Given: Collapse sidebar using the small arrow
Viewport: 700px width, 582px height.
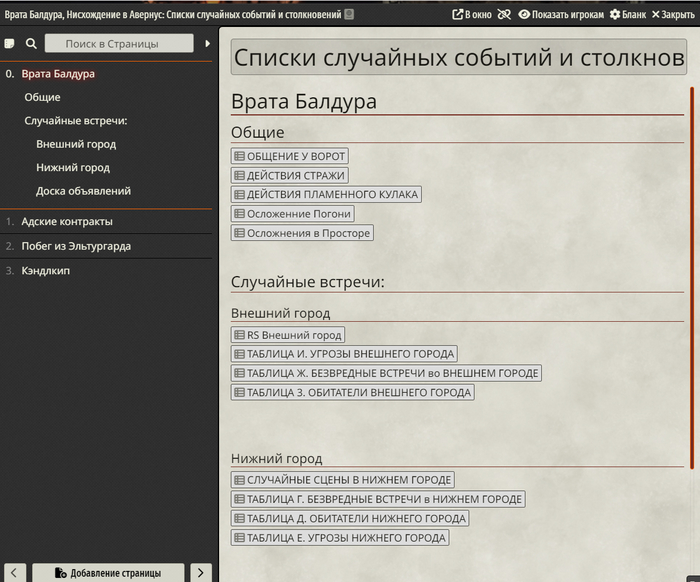Looking at the screenshot, I should pyautogui.click(x=208, y=44).
